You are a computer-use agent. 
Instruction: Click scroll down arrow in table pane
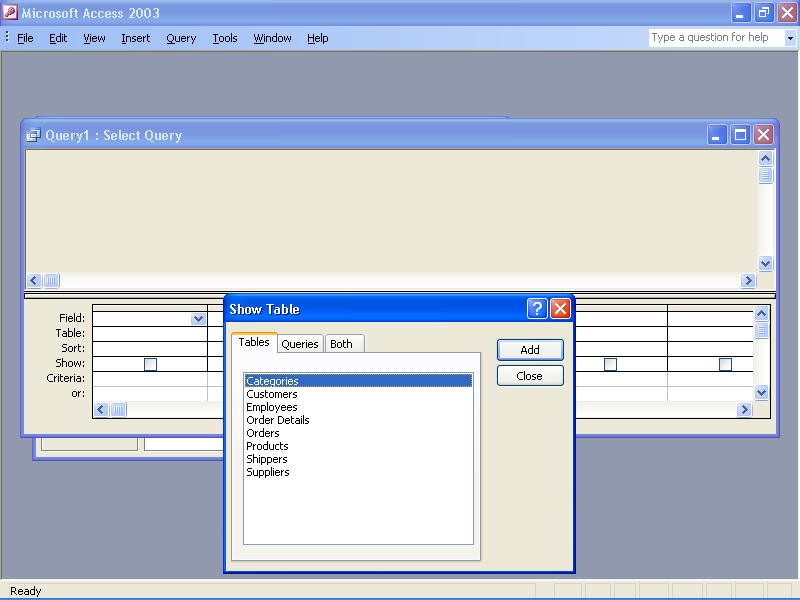[x=765, y=263]
